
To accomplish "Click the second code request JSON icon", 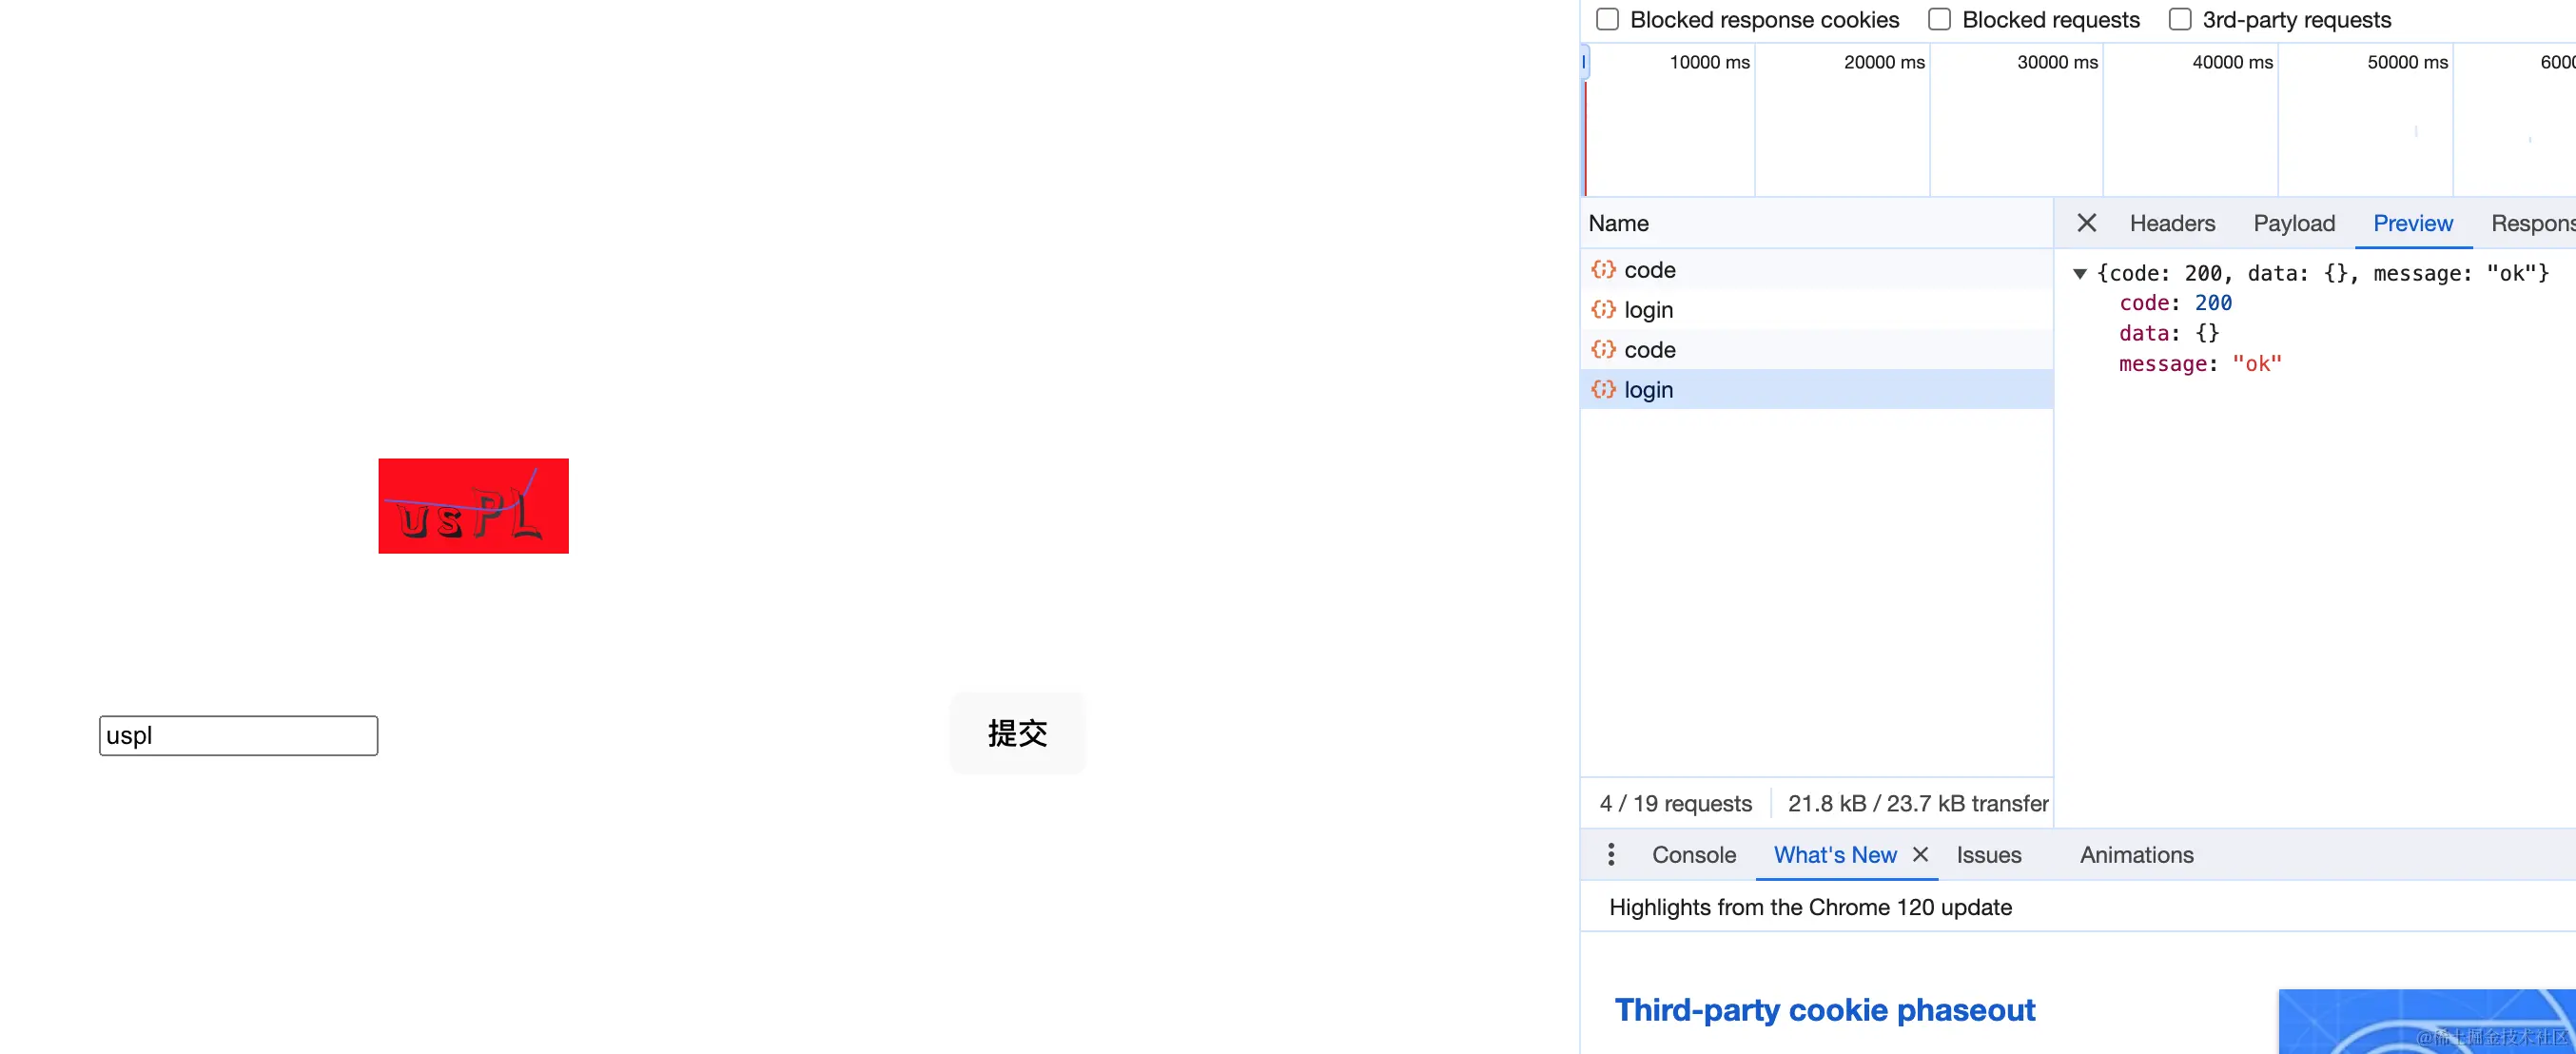I will pos(1603,350).
